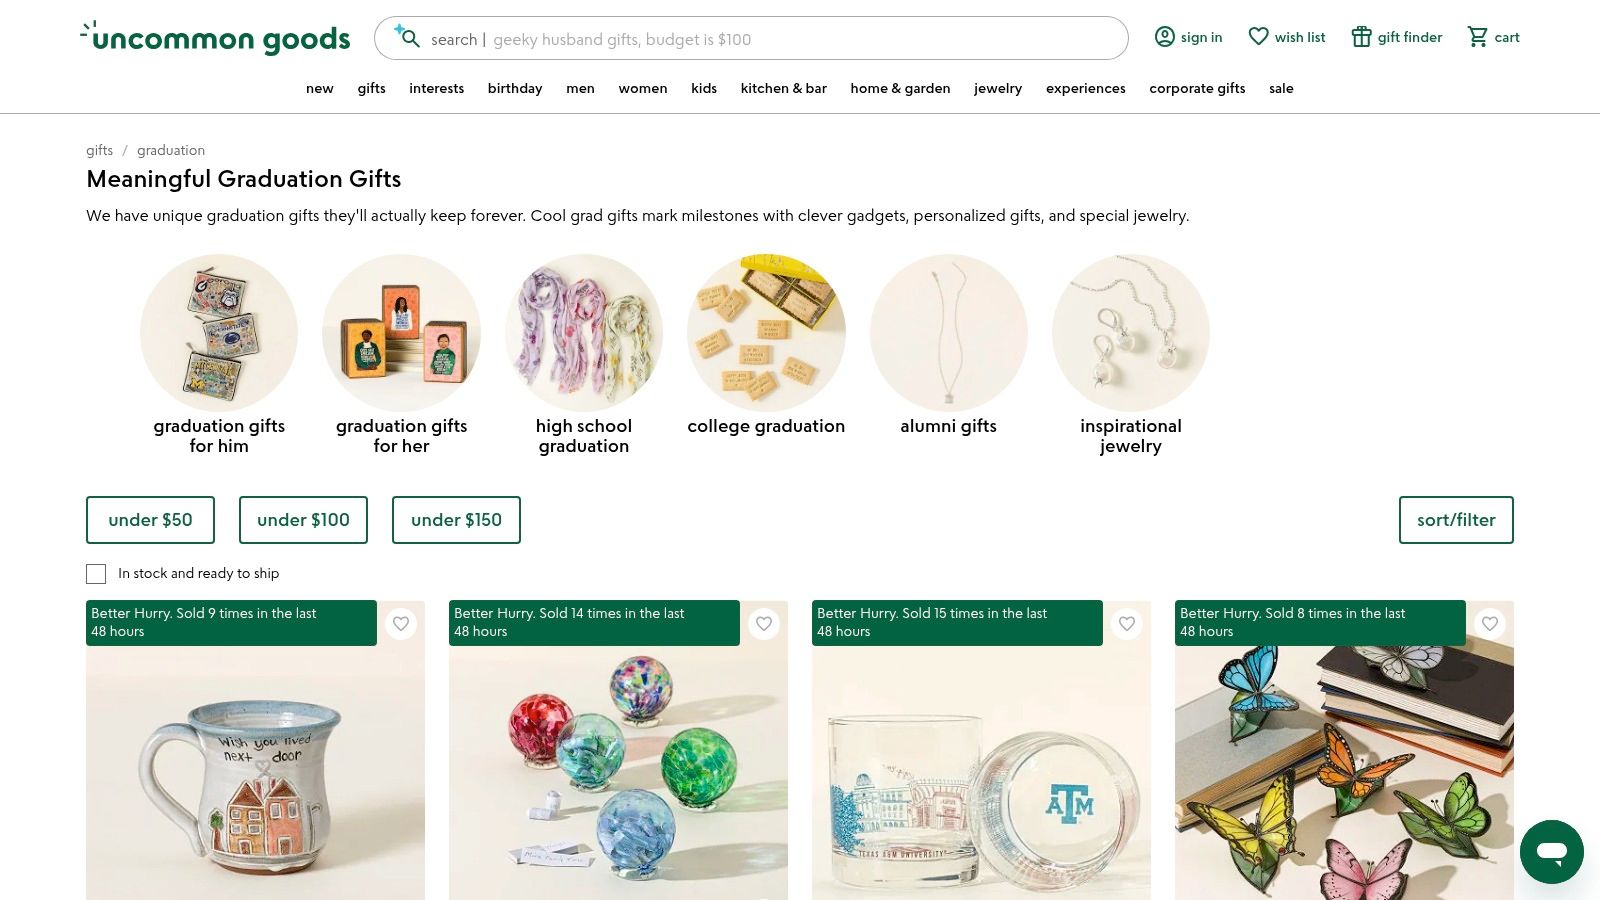The width and height of the screenshot is (1600, 900).
Task: Open college graduation category circle
Action: coord(766,333)
